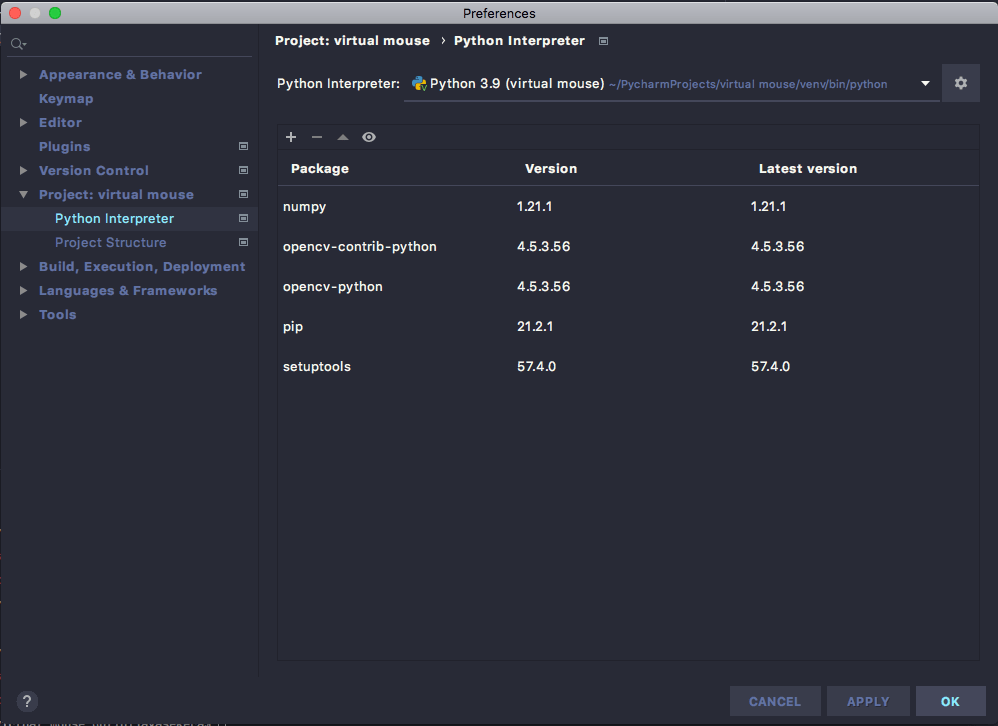Click setuptools latest version 57.4.0 cell
The image size is (998, 726).
coord(770,366)
